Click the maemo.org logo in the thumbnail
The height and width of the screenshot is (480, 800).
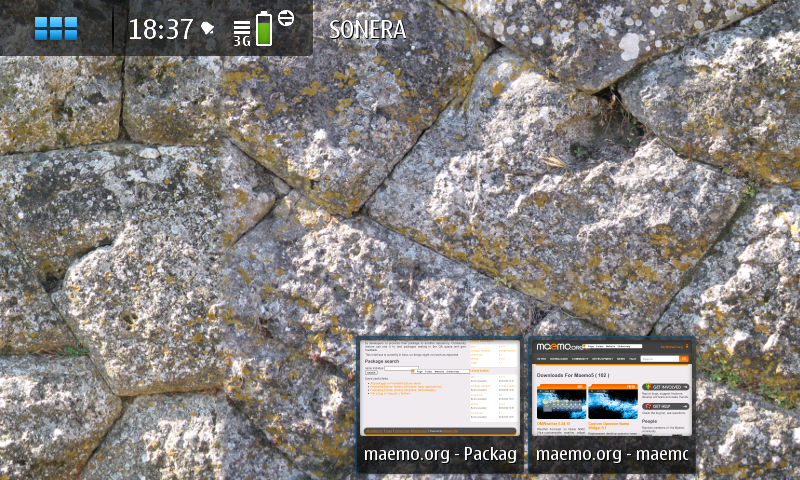tap(558, 346)
